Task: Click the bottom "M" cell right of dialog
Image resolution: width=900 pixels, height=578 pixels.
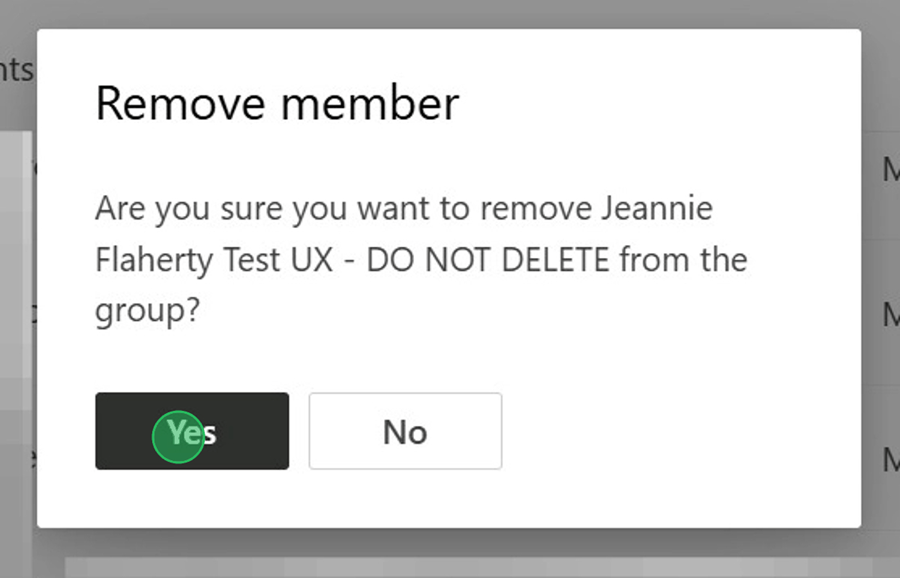Action: 889,460
